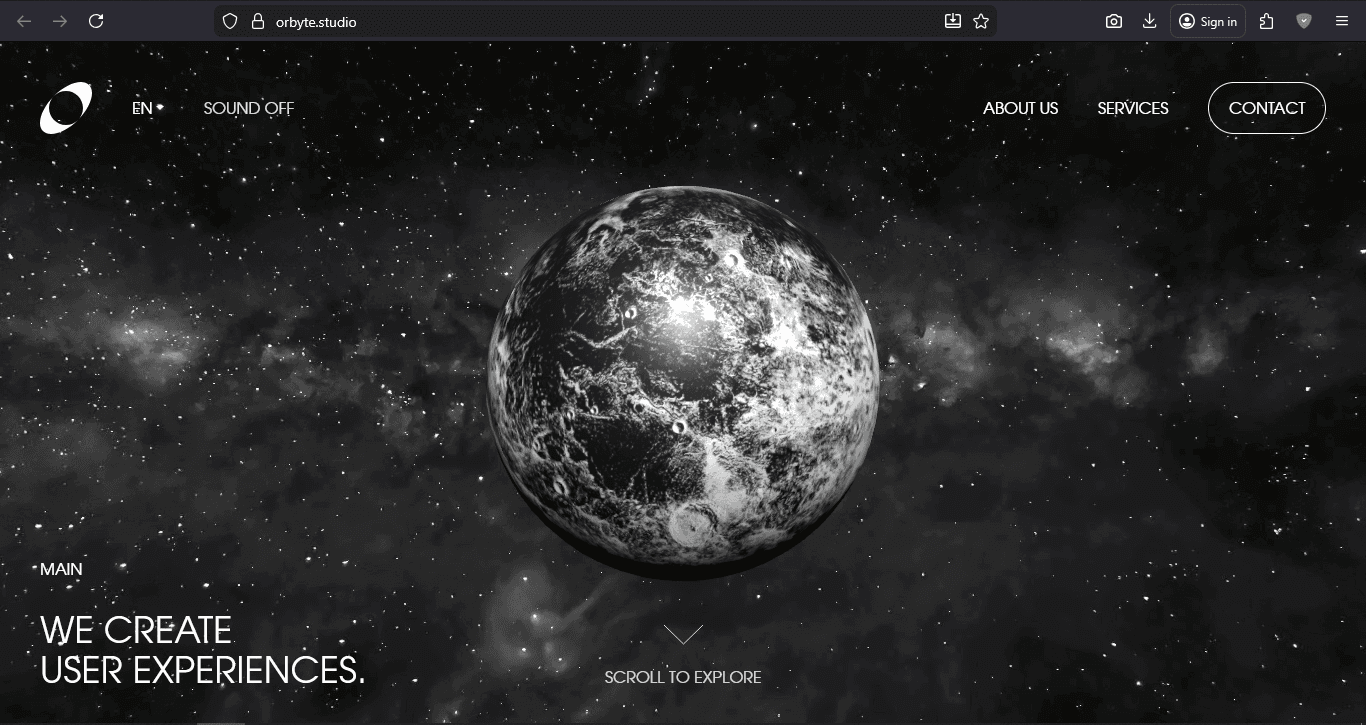Click the Orbyte studio logo
This screenshot has height=725, width=1366.
pyautogui.click(x=66, y=108)
